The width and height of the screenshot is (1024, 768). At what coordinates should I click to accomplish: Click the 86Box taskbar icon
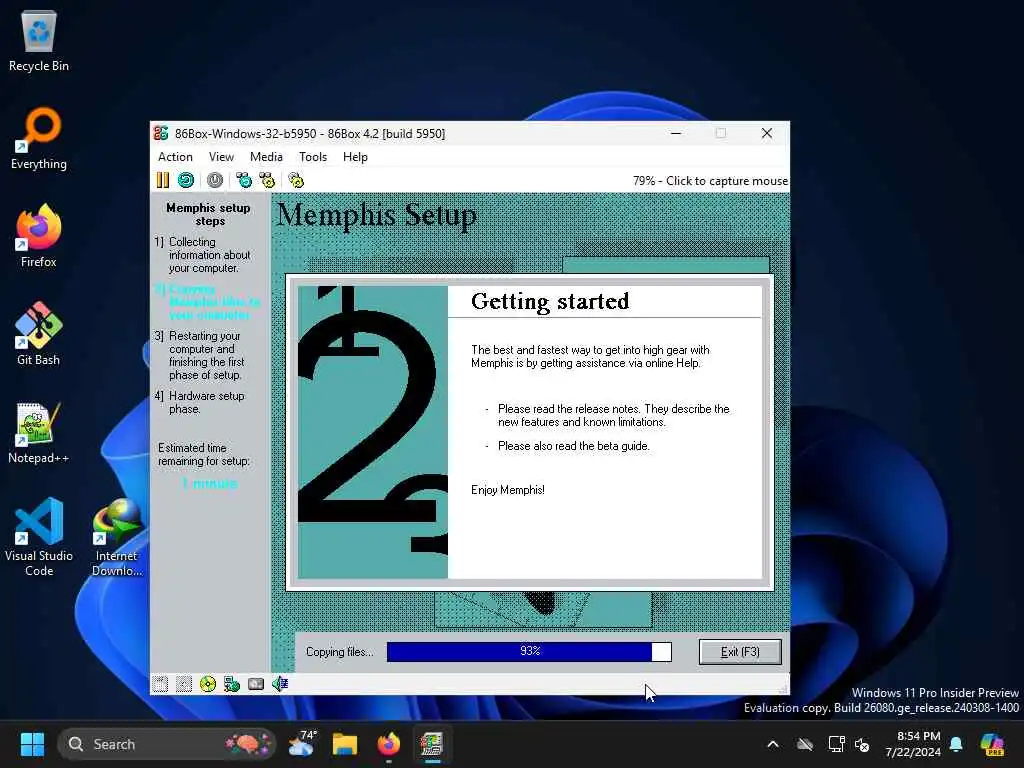(432, 744)
